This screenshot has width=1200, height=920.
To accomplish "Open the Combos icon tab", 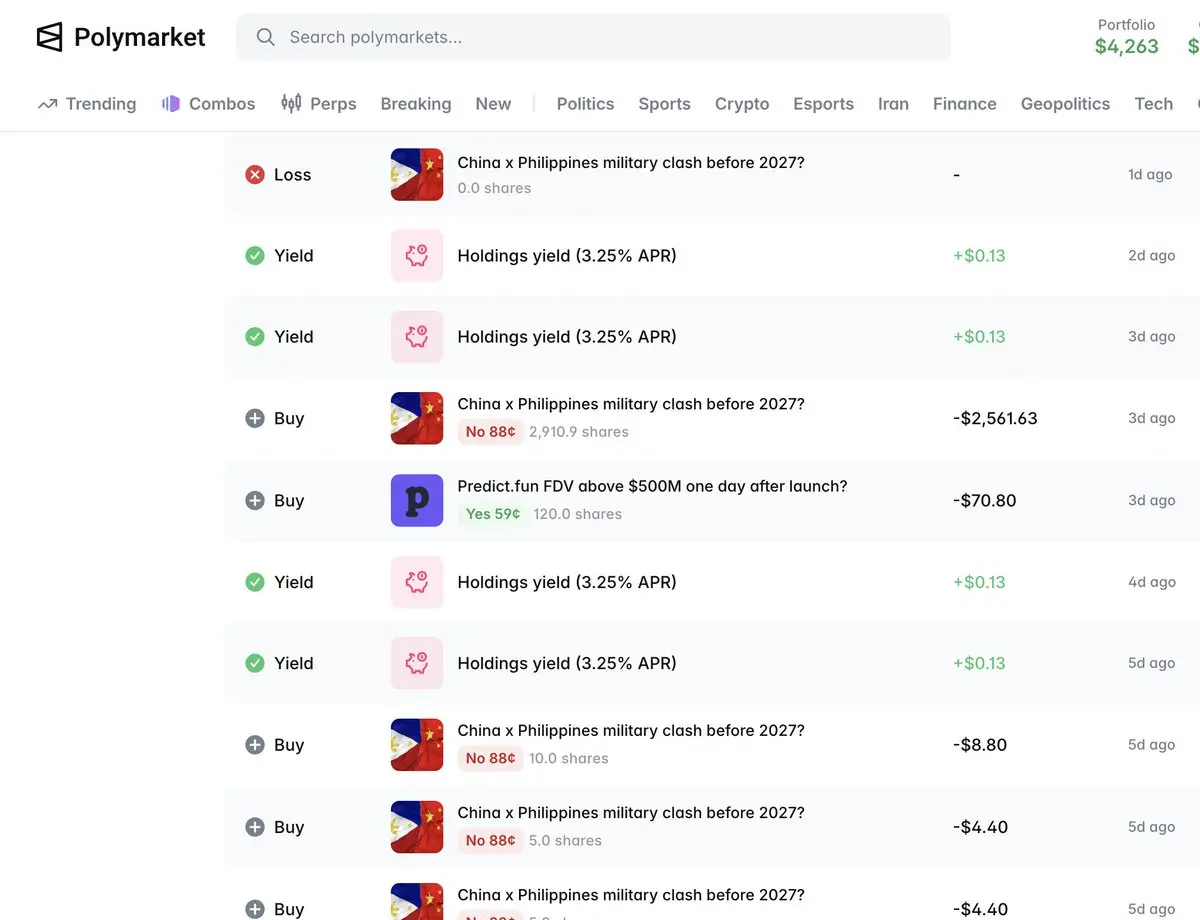I will [171, 104].
